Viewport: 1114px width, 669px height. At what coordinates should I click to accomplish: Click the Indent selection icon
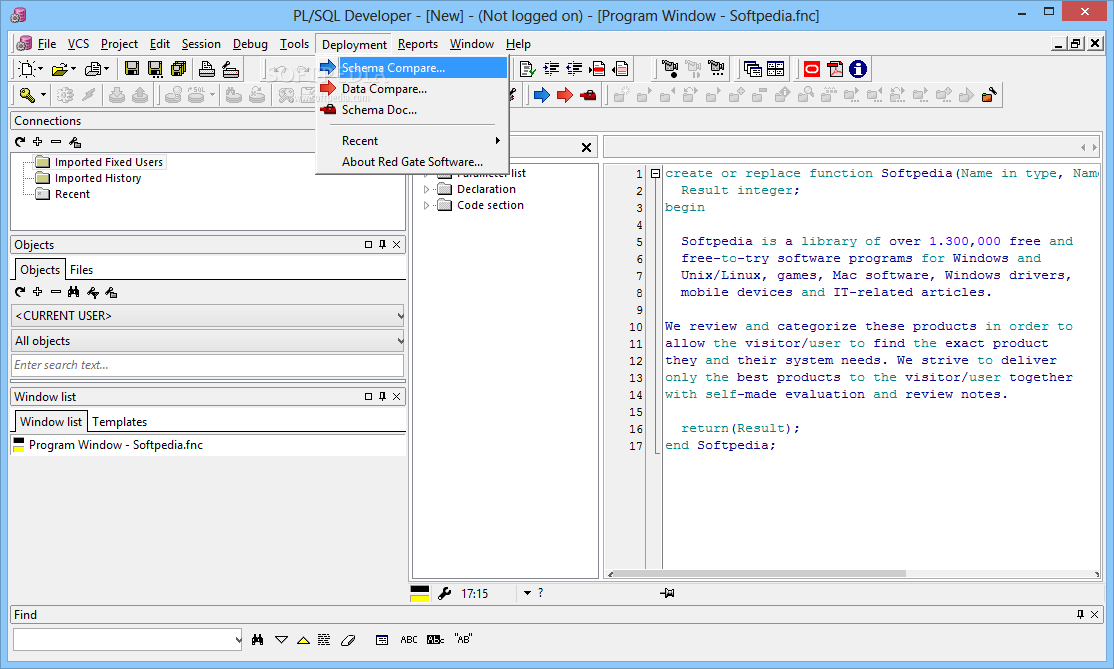click(x=551, y=69)
